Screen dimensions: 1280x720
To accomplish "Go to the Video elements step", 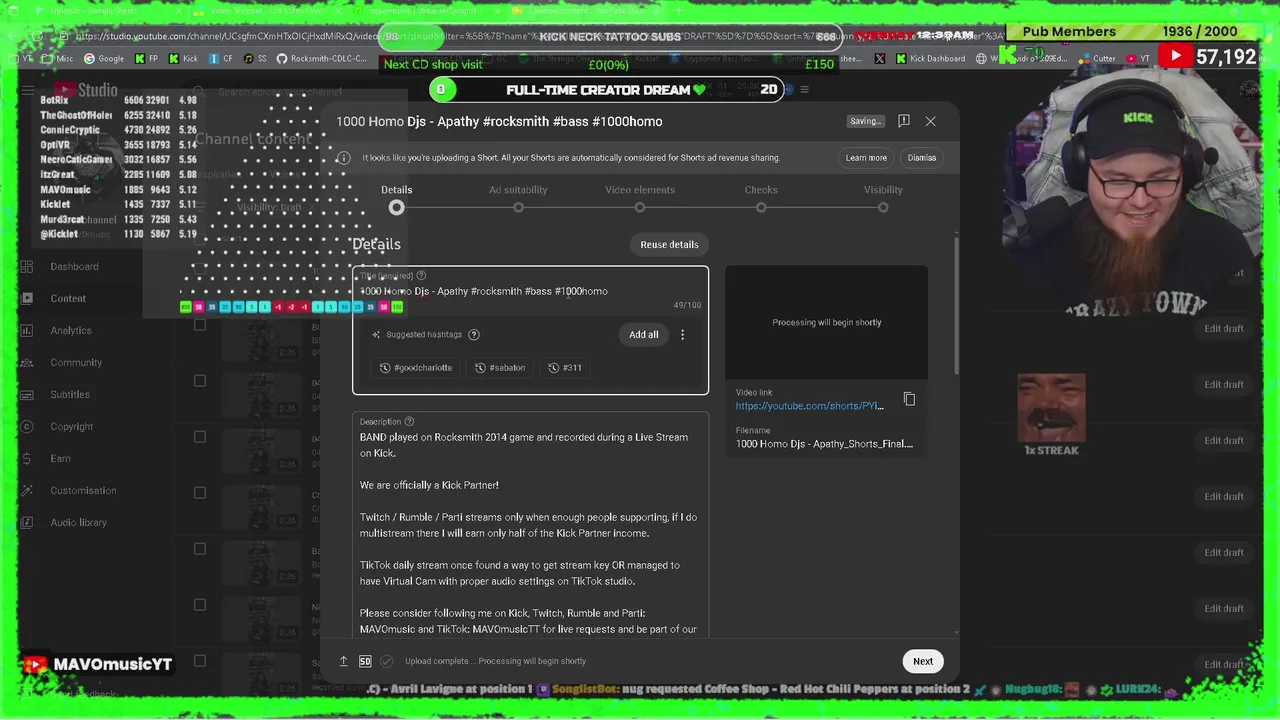I will pos(640,198).
